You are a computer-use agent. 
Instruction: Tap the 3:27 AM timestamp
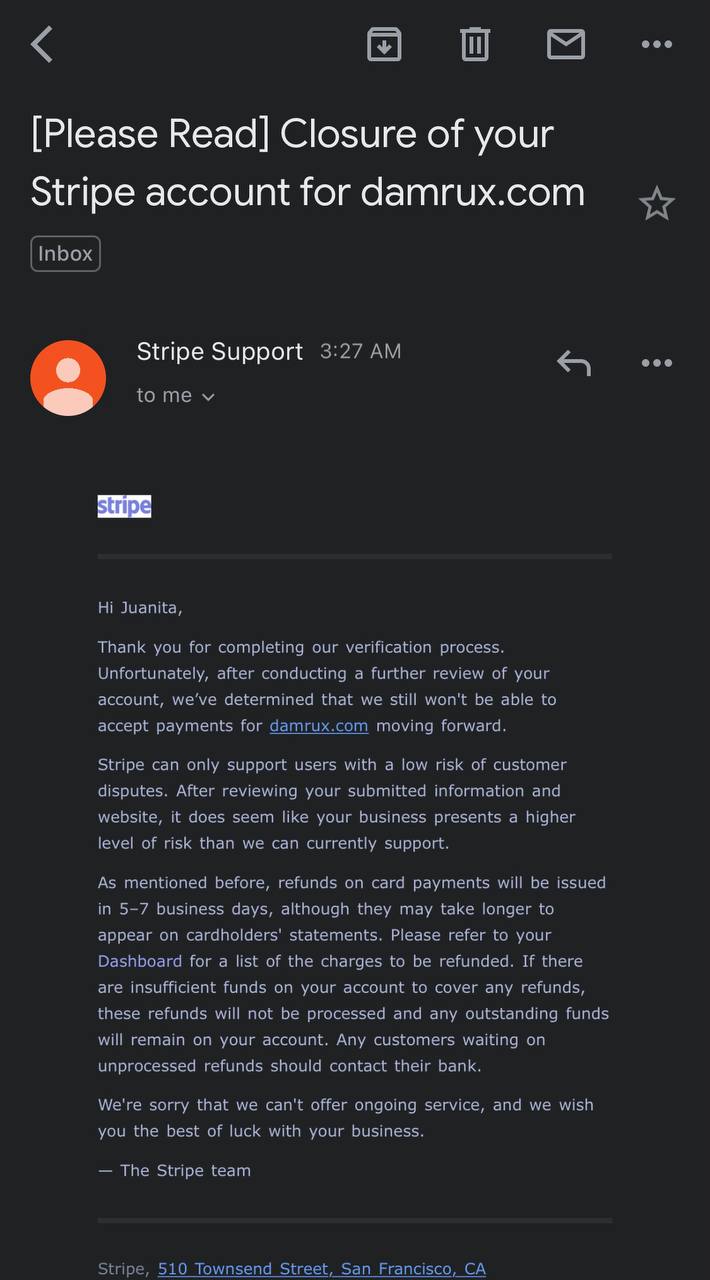point(360,352)
